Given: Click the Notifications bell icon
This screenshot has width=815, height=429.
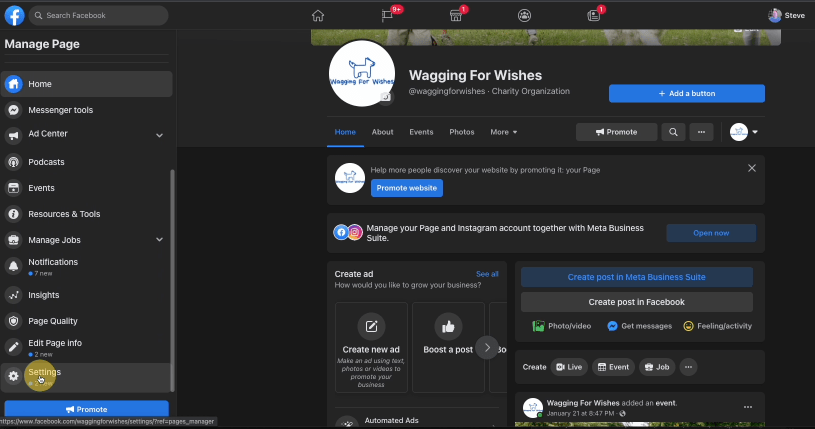Looking at the screenshot, I should [x=14, y=266].
